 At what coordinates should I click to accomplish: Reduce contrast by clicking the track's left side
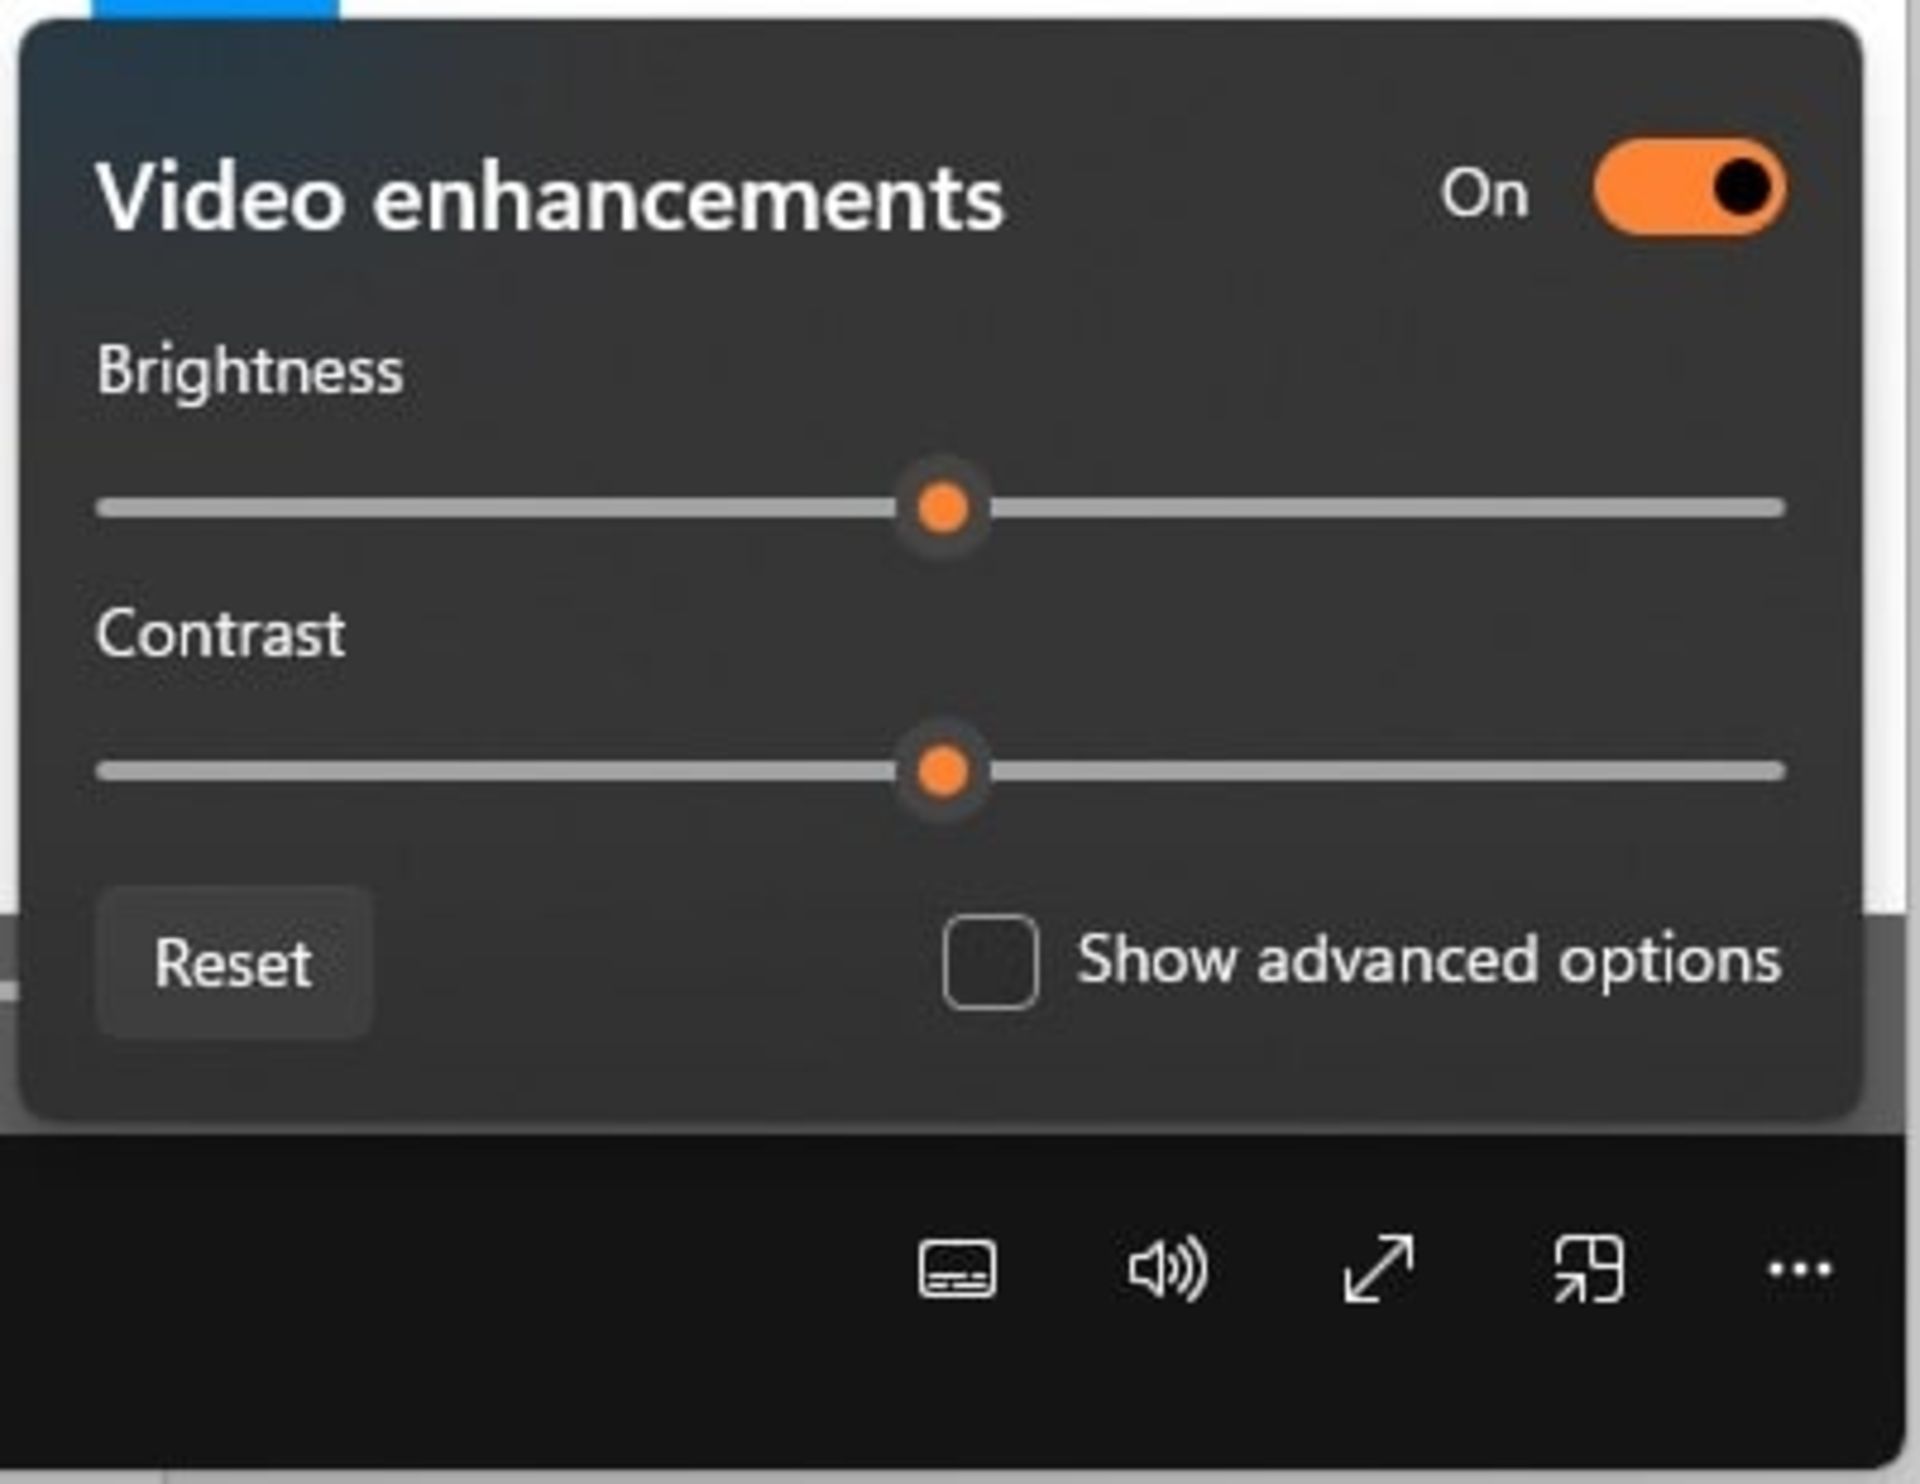(400, 771)
